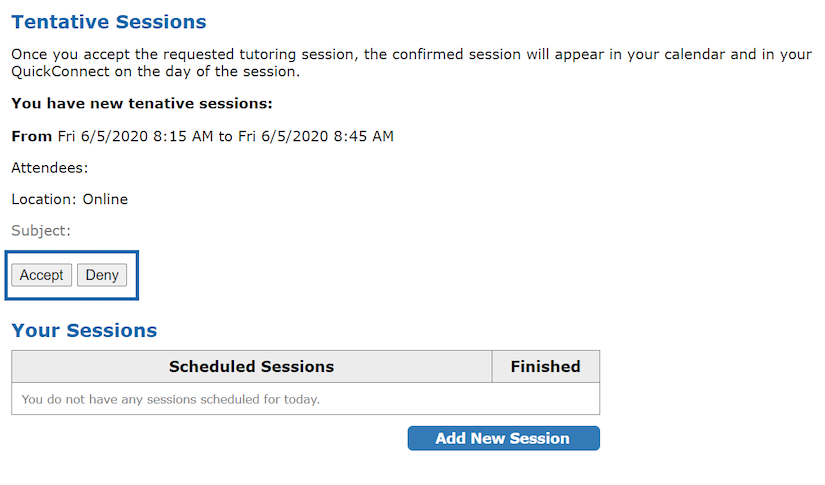Click the Add New Session button
The height and width of the screenshot is (485, 825).
point(503,438)
